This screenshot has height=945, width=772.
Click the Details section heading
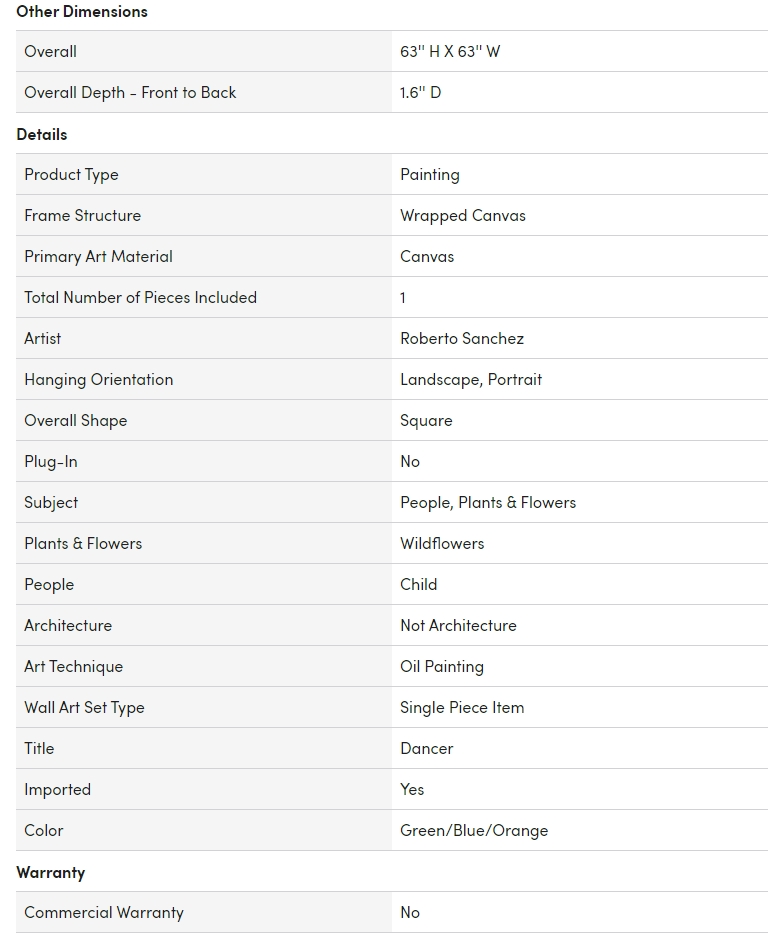[x=42, y=134]
